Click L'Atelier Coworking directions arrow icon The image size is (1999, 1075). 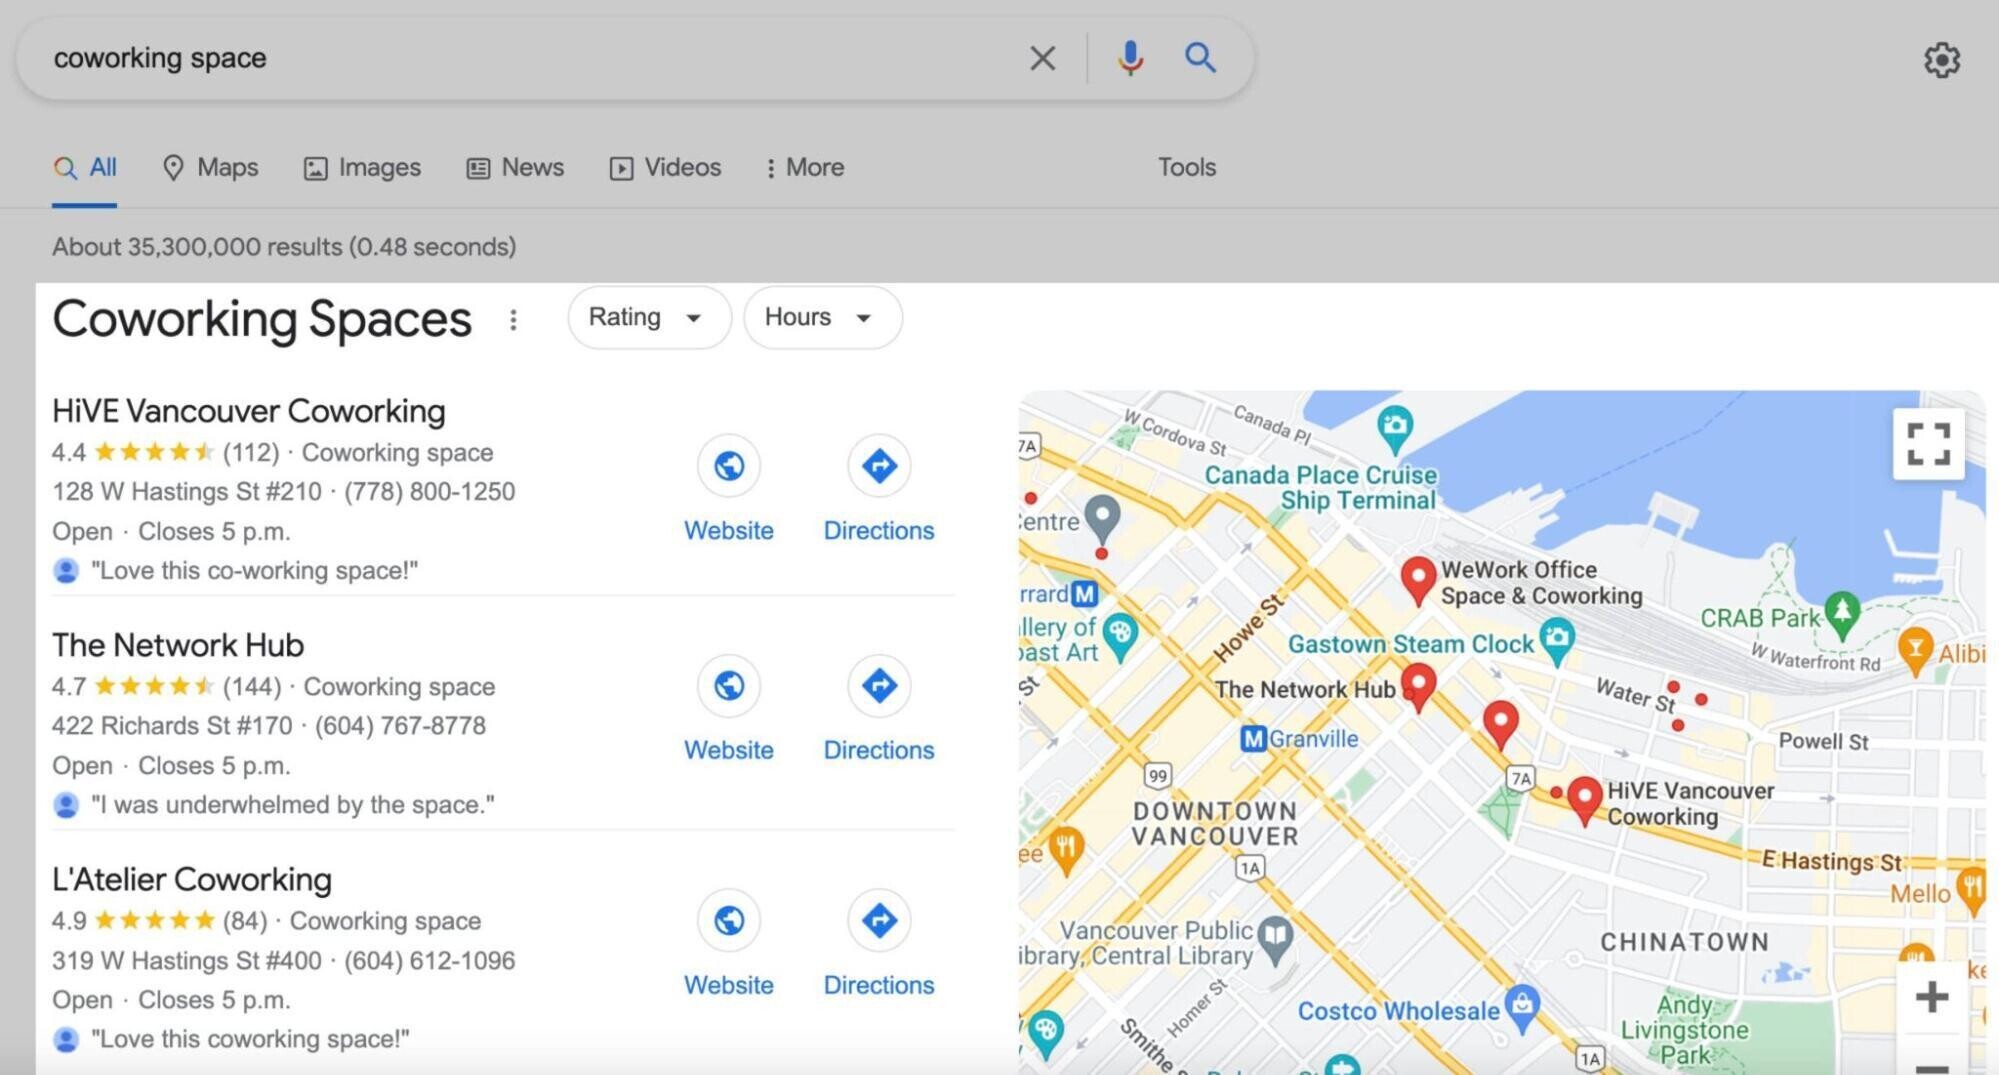point(879,920)
